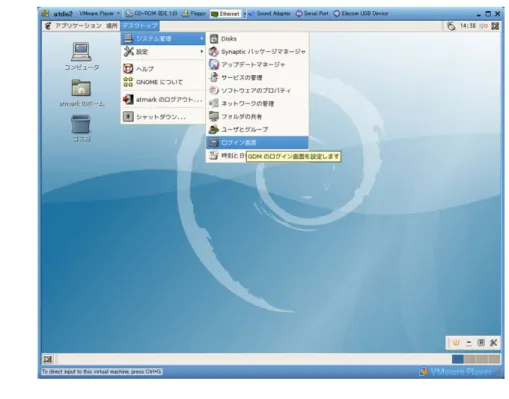
Task: Open ネットワークの管理 entry
Action: (257, 103)
